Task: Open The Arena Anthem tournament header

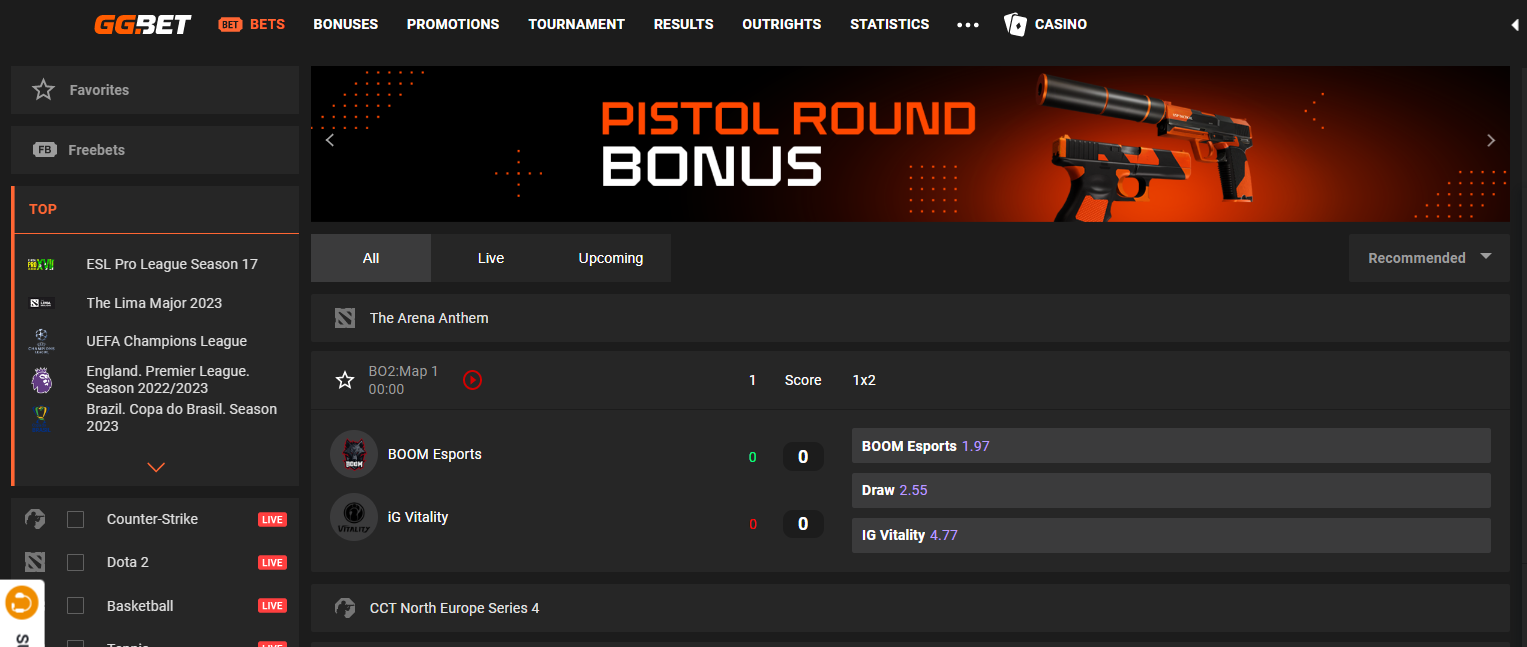Action: pyautogui.click(x=910, y=318)
